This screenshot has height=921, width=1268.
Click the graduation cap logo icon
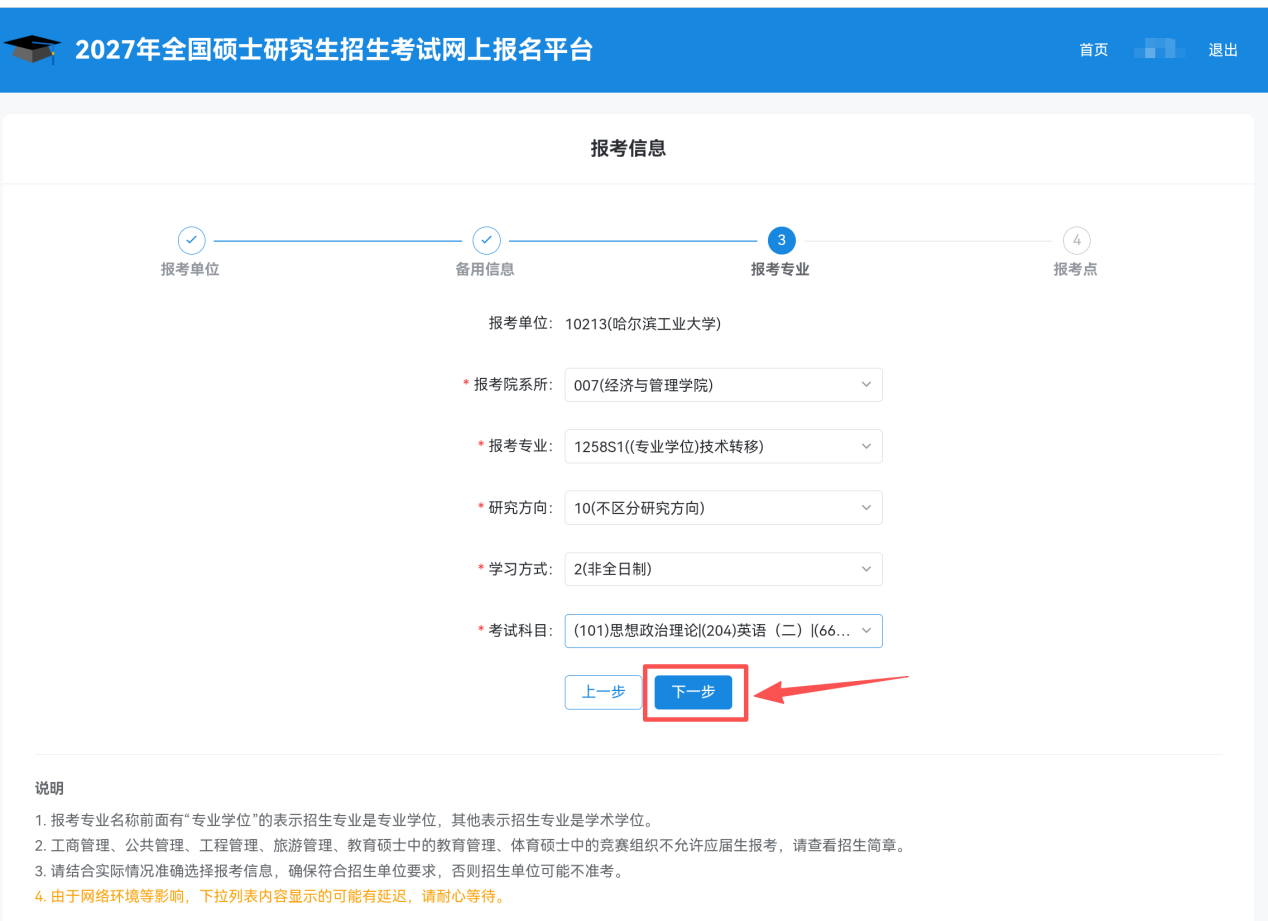coord(33,50)
